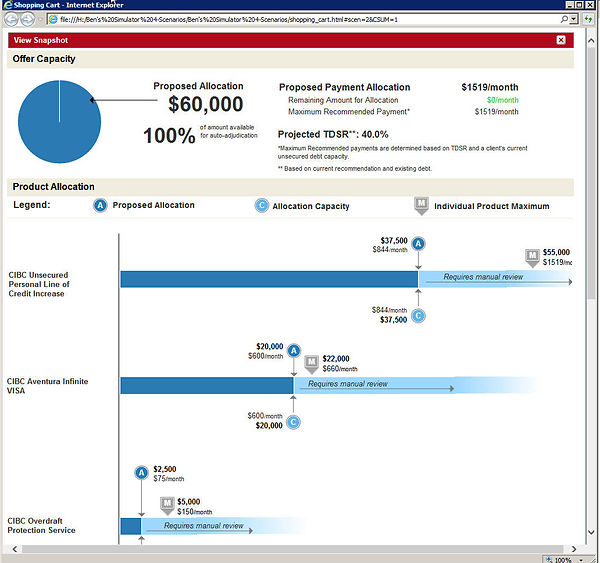The width and height of the screenshot is (600, 563).
Task: Click the M marker next to $55,000
Action: tap(532, 257)
